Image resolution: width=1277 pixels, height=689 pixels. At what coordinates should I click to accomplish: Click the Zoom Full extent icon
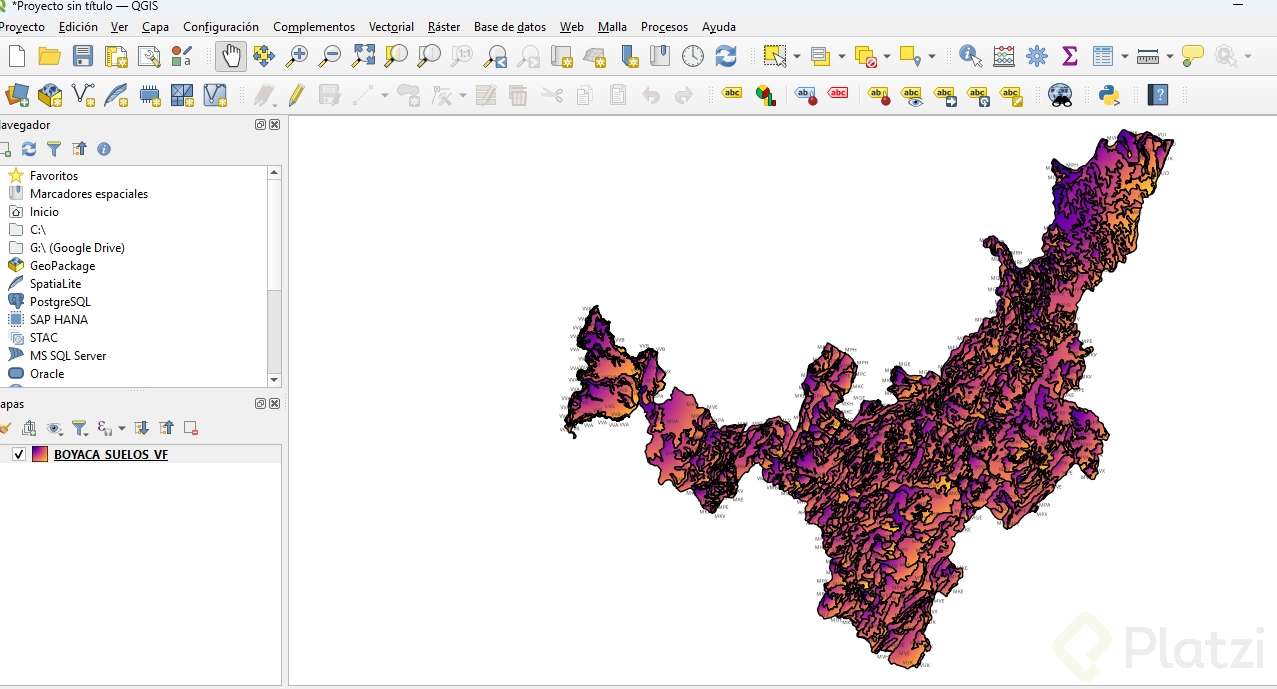coord(363,56)
